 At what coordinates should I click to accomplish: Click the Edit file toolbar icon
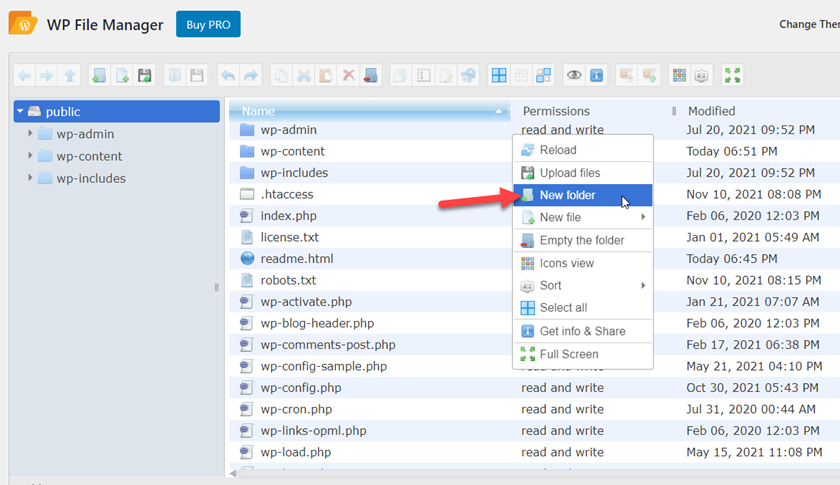446,76
